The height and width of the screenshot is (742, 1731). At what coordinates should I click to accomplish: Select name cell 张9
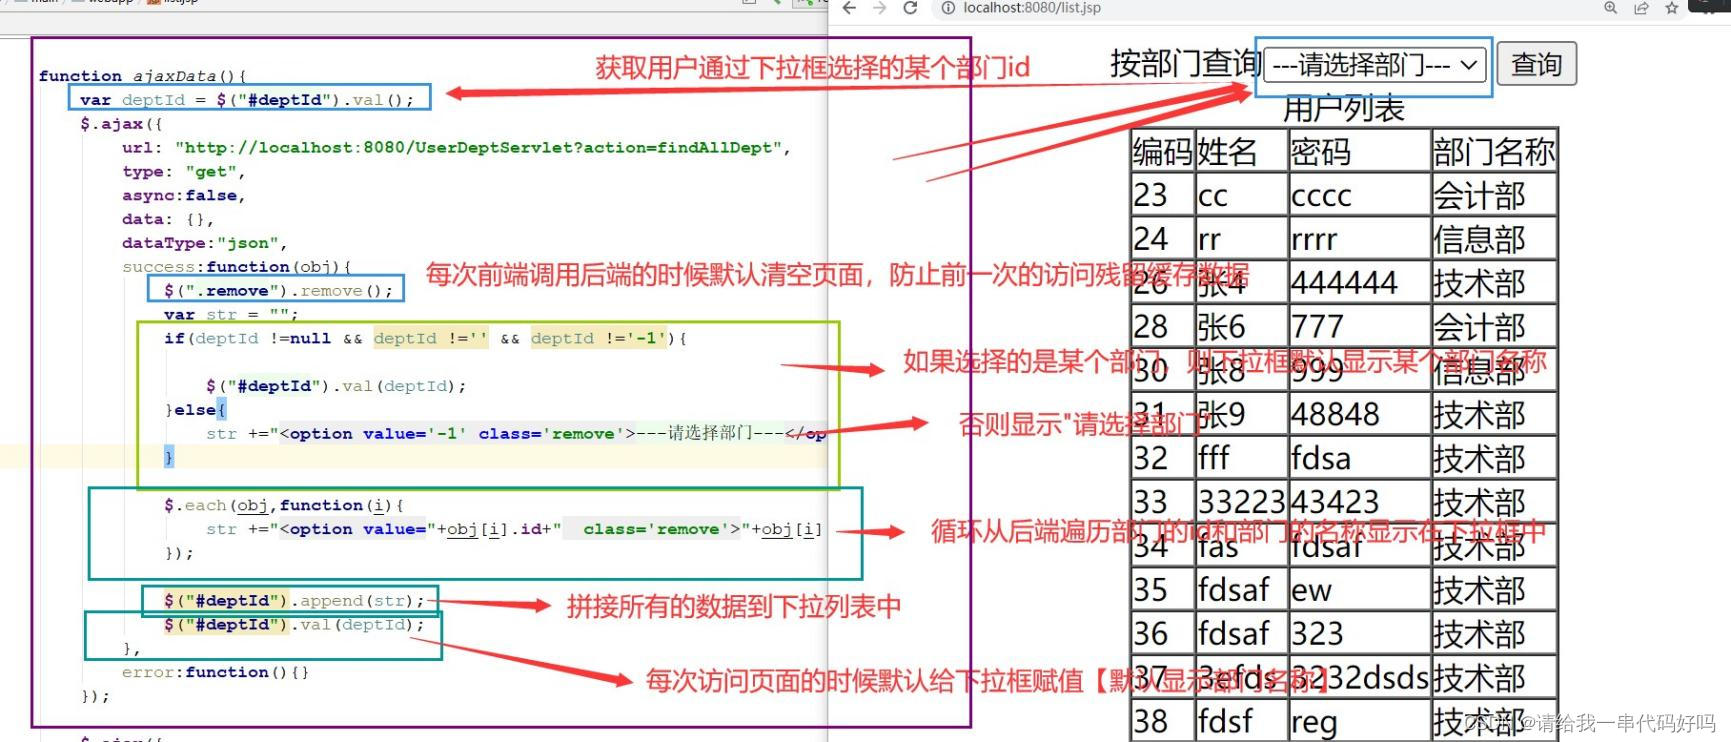coord(1242,414)
